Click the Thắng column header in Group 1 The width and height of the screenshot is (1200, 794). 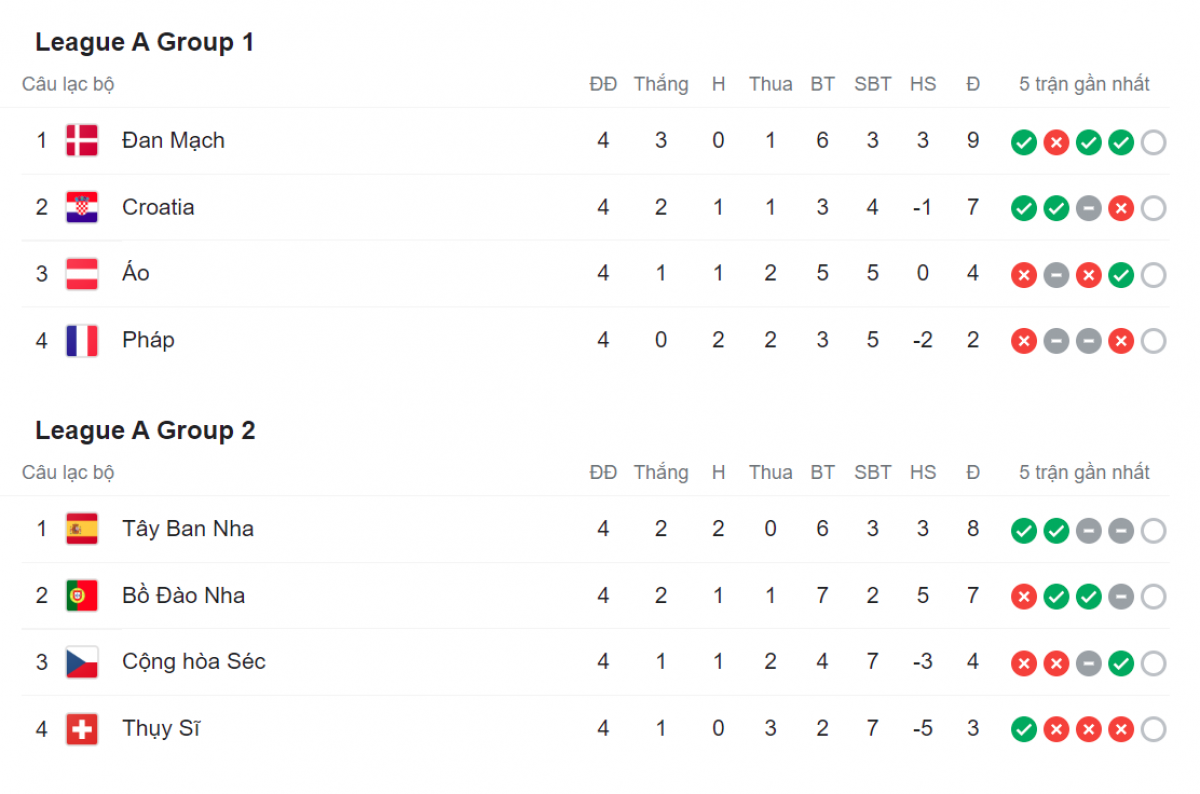coord(661,84)
